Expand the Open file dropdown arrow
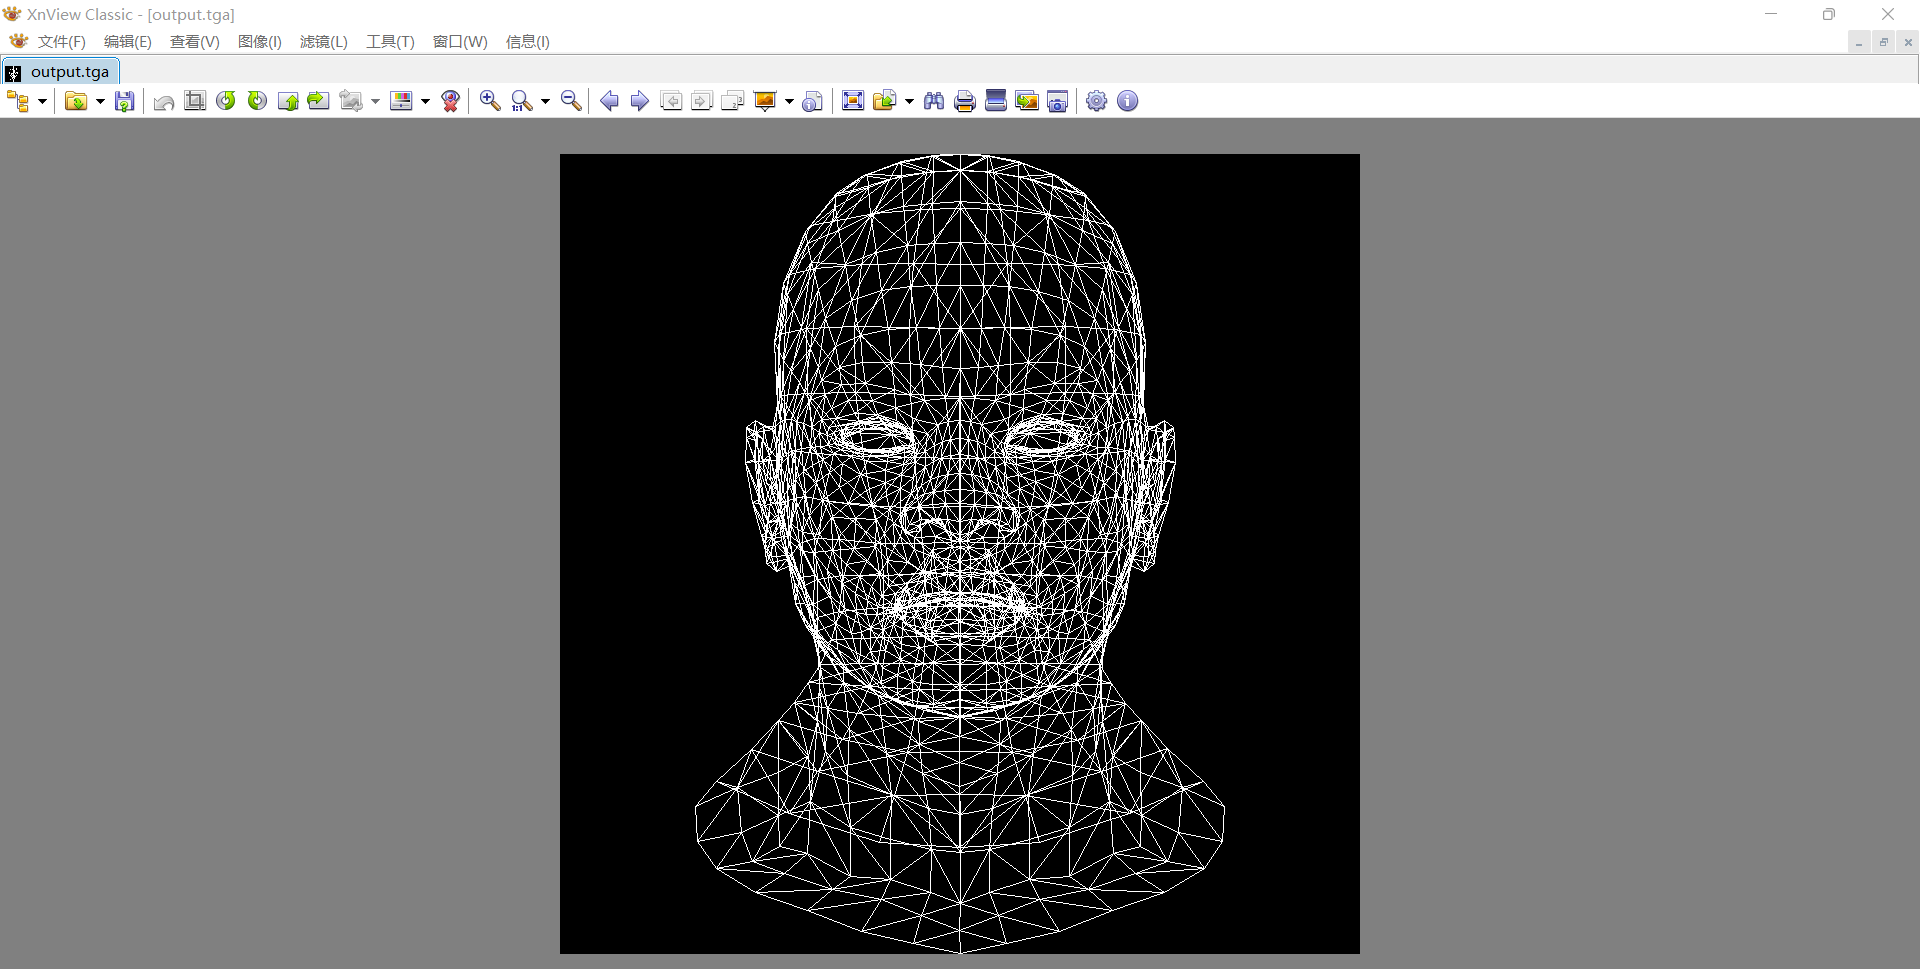The image size is (1920, 969). click(100, 100)
